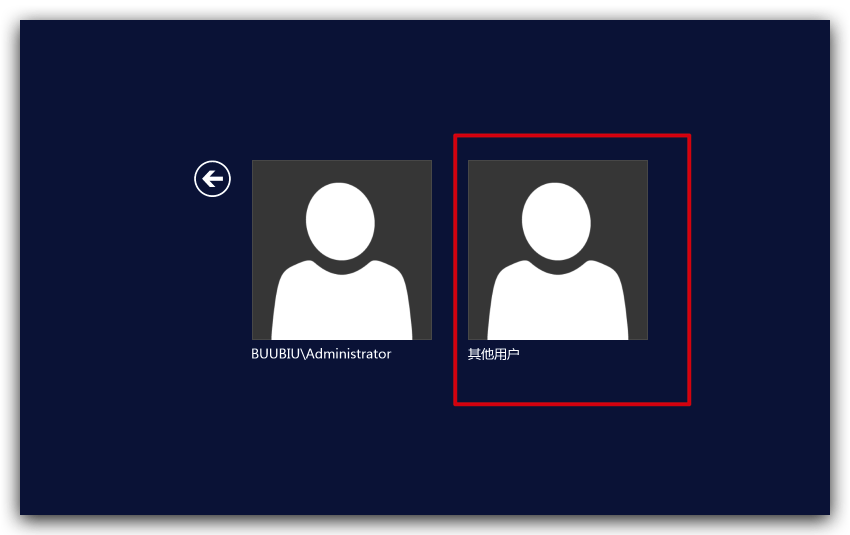Click the head silhouette of the Administrator avatar

pyautogui.click(x=340, y=221)
